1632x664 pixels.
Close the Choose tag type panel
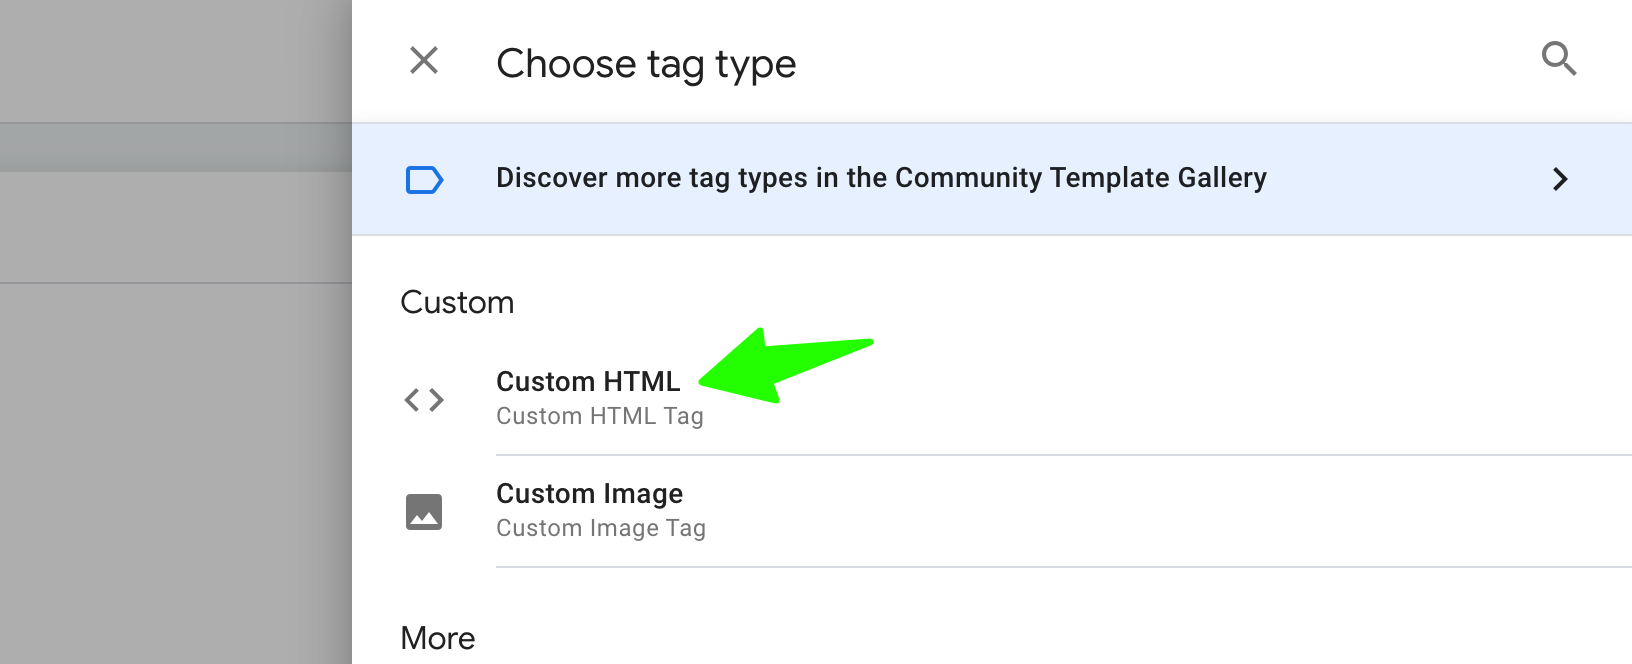(x=424, y=60)
